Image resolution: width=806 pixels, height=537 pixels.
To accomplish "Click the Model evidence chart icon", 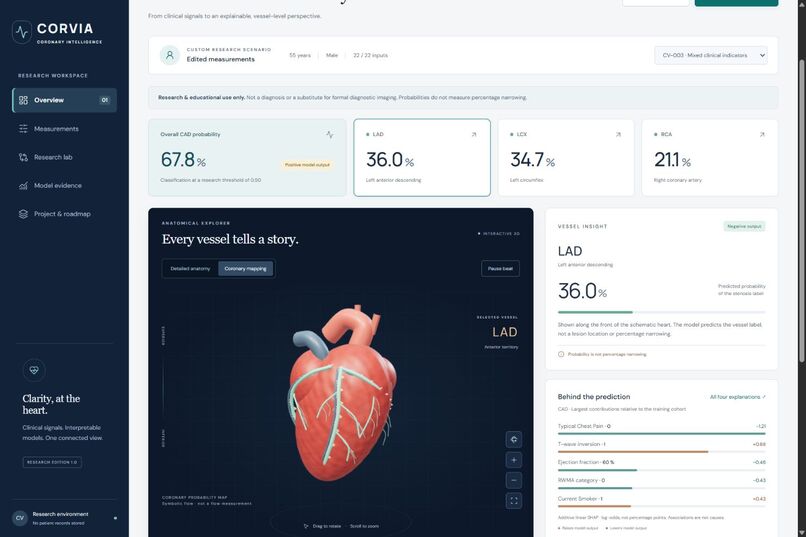I will (23, 186).
